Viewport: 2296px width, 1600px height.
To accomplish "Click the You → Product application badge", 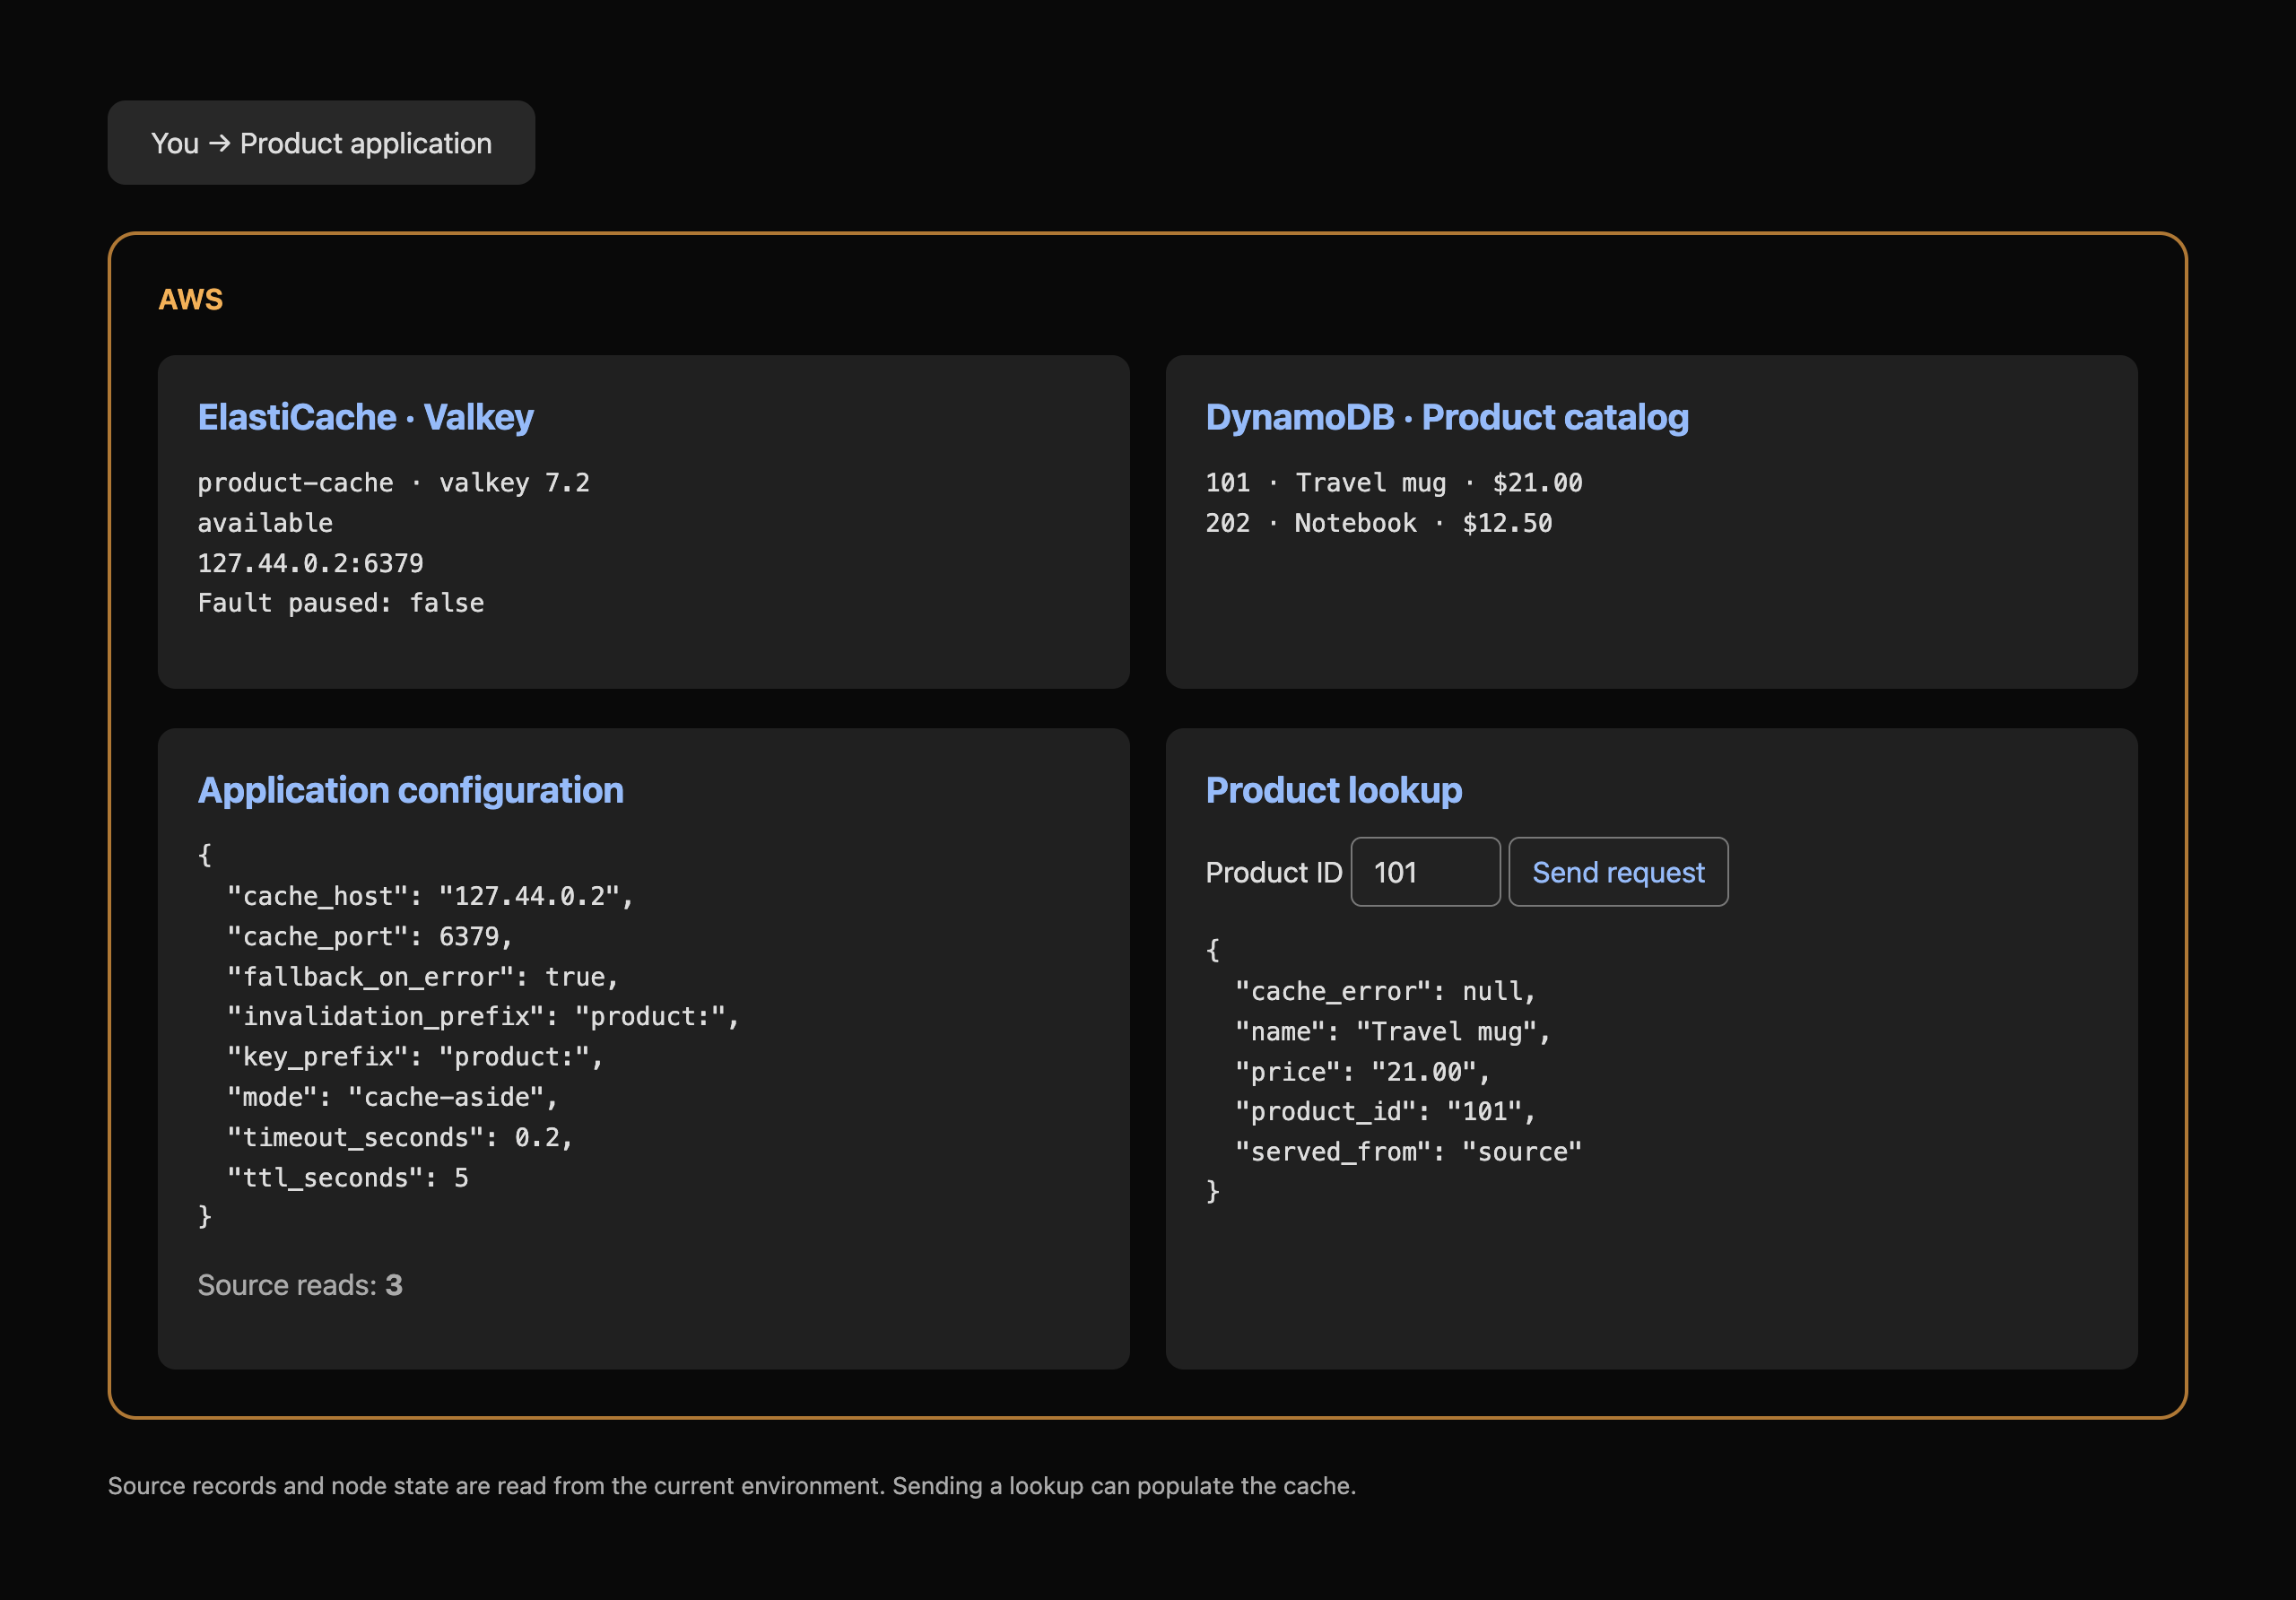I will pyautogui.click(x=321, y=143).
